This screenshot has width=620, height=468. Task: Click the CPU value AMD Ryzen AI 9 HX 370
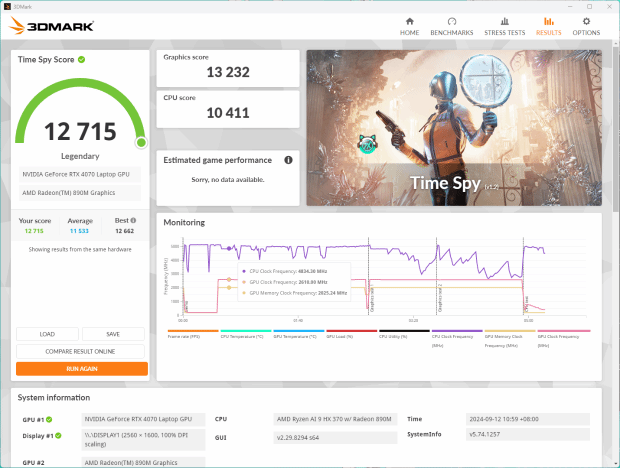tap(335, 419)
